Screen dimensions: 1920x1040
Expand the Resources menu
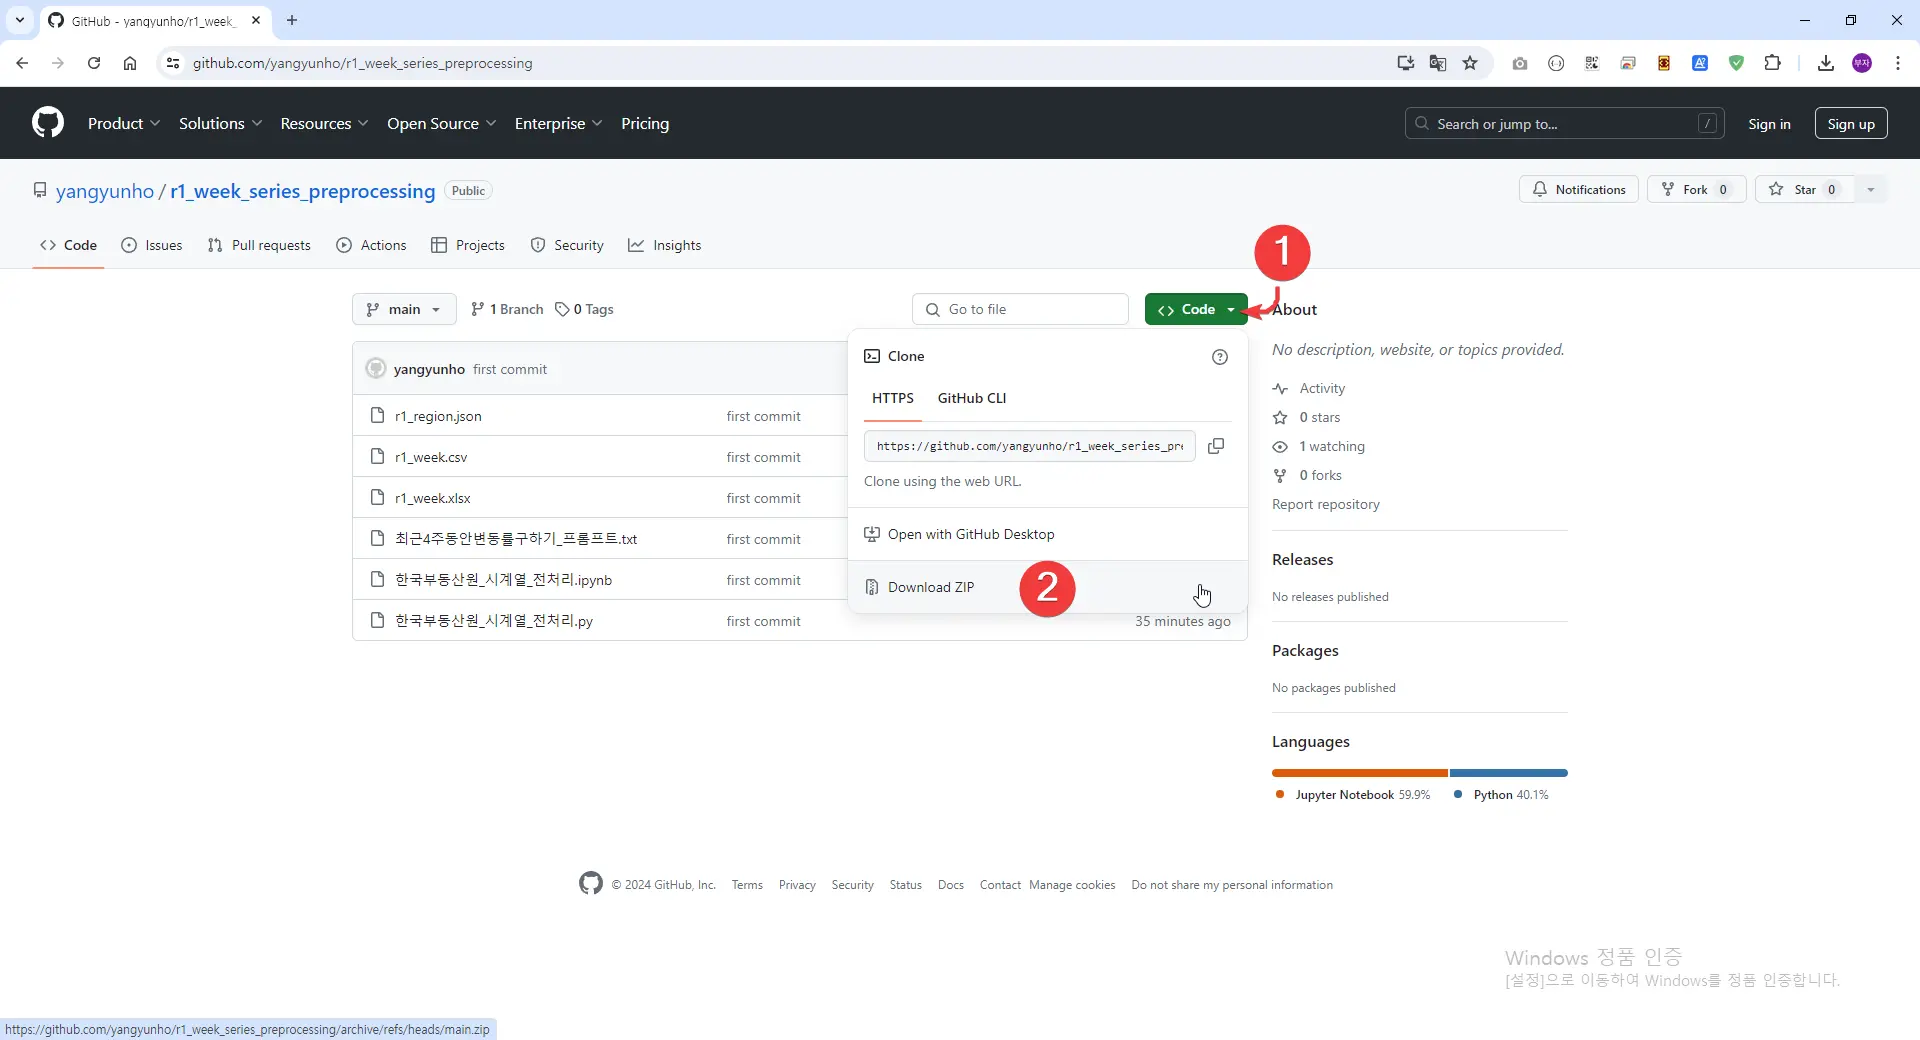324,123
